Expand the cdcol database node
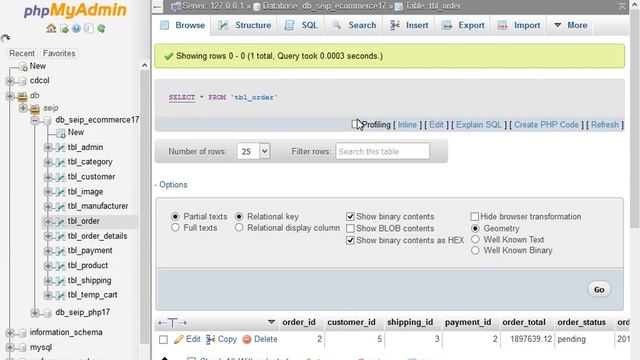 pos(10,81)
